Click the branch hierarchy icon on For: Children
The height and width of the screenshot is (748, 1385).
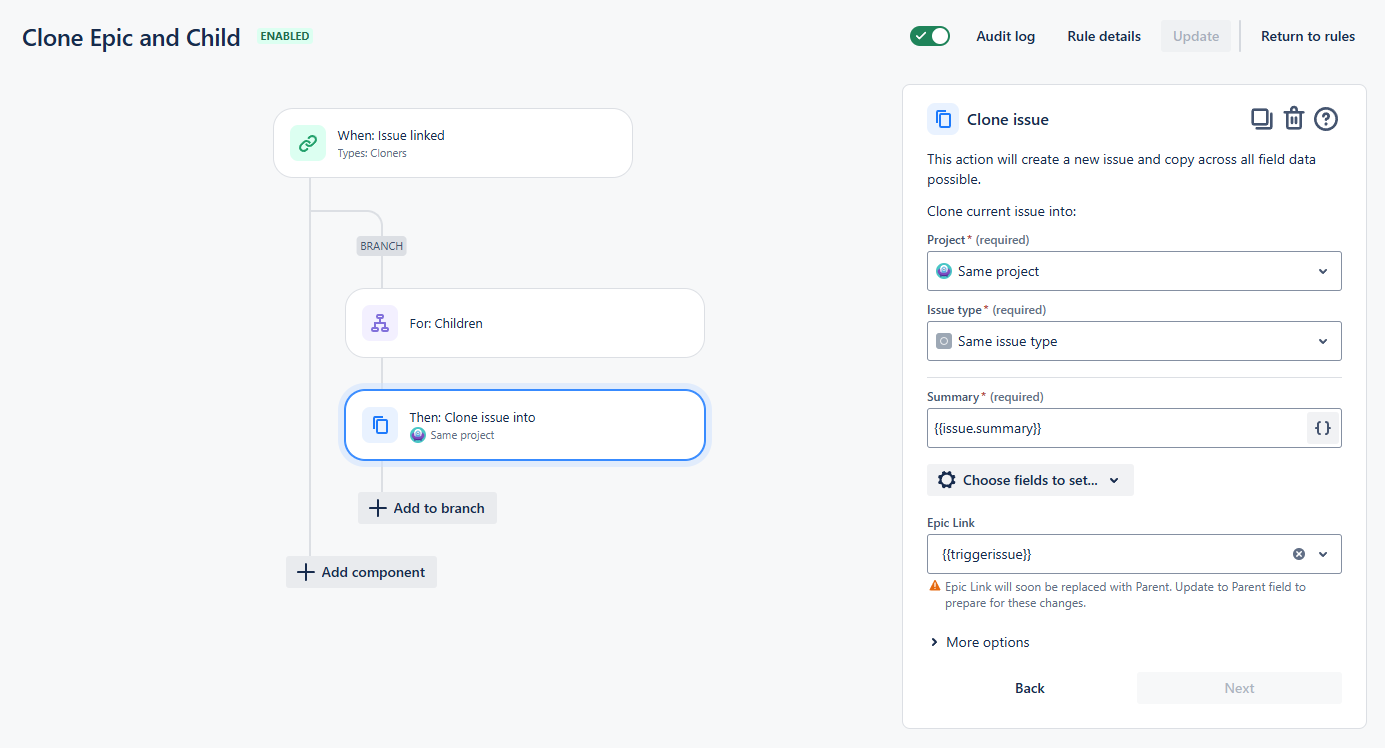(x=380, y=323)
